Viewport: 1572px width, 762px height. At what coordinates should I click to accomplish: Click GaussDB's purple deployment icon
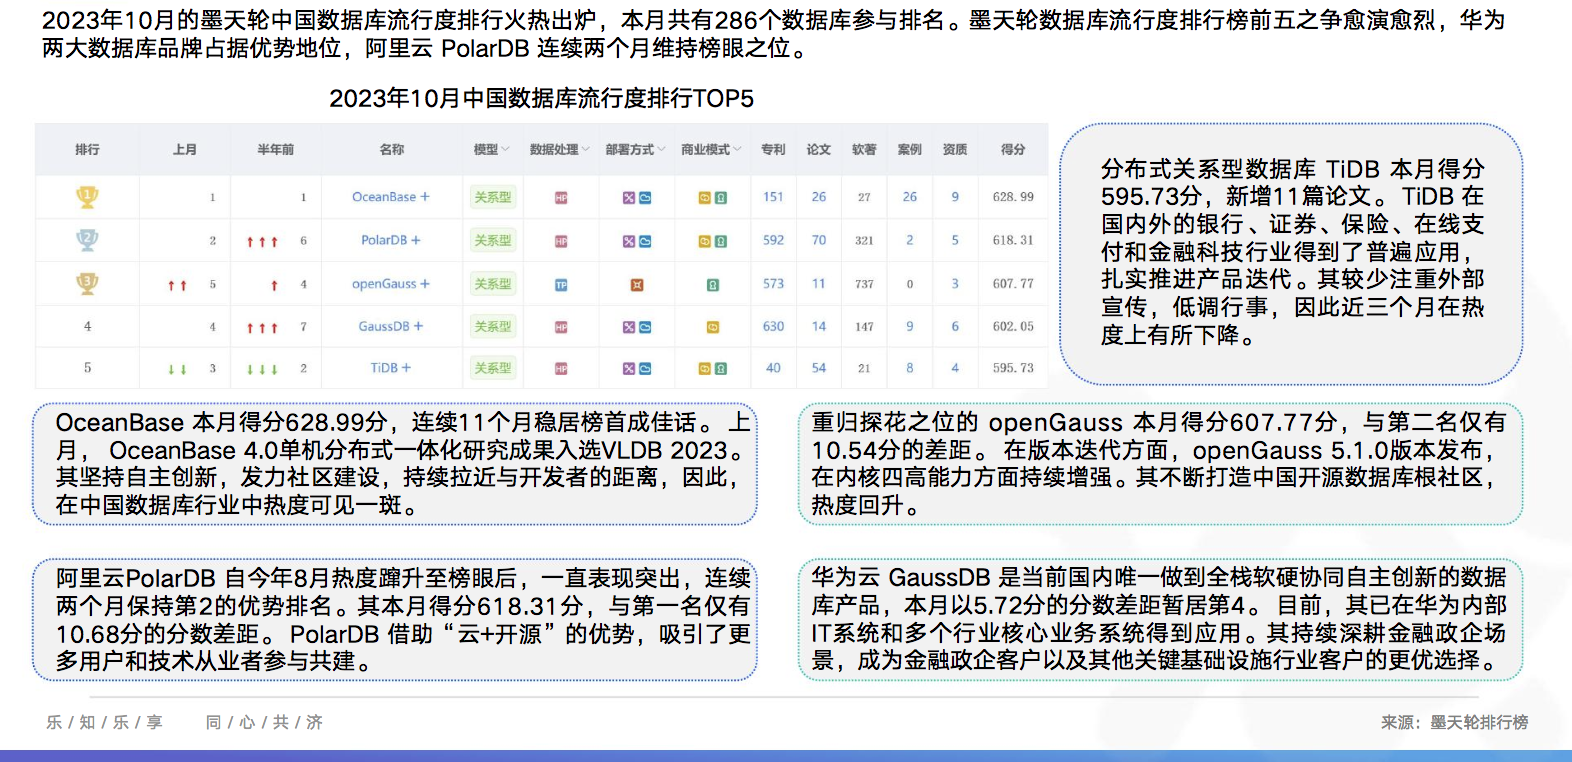[x=629, y=327]
